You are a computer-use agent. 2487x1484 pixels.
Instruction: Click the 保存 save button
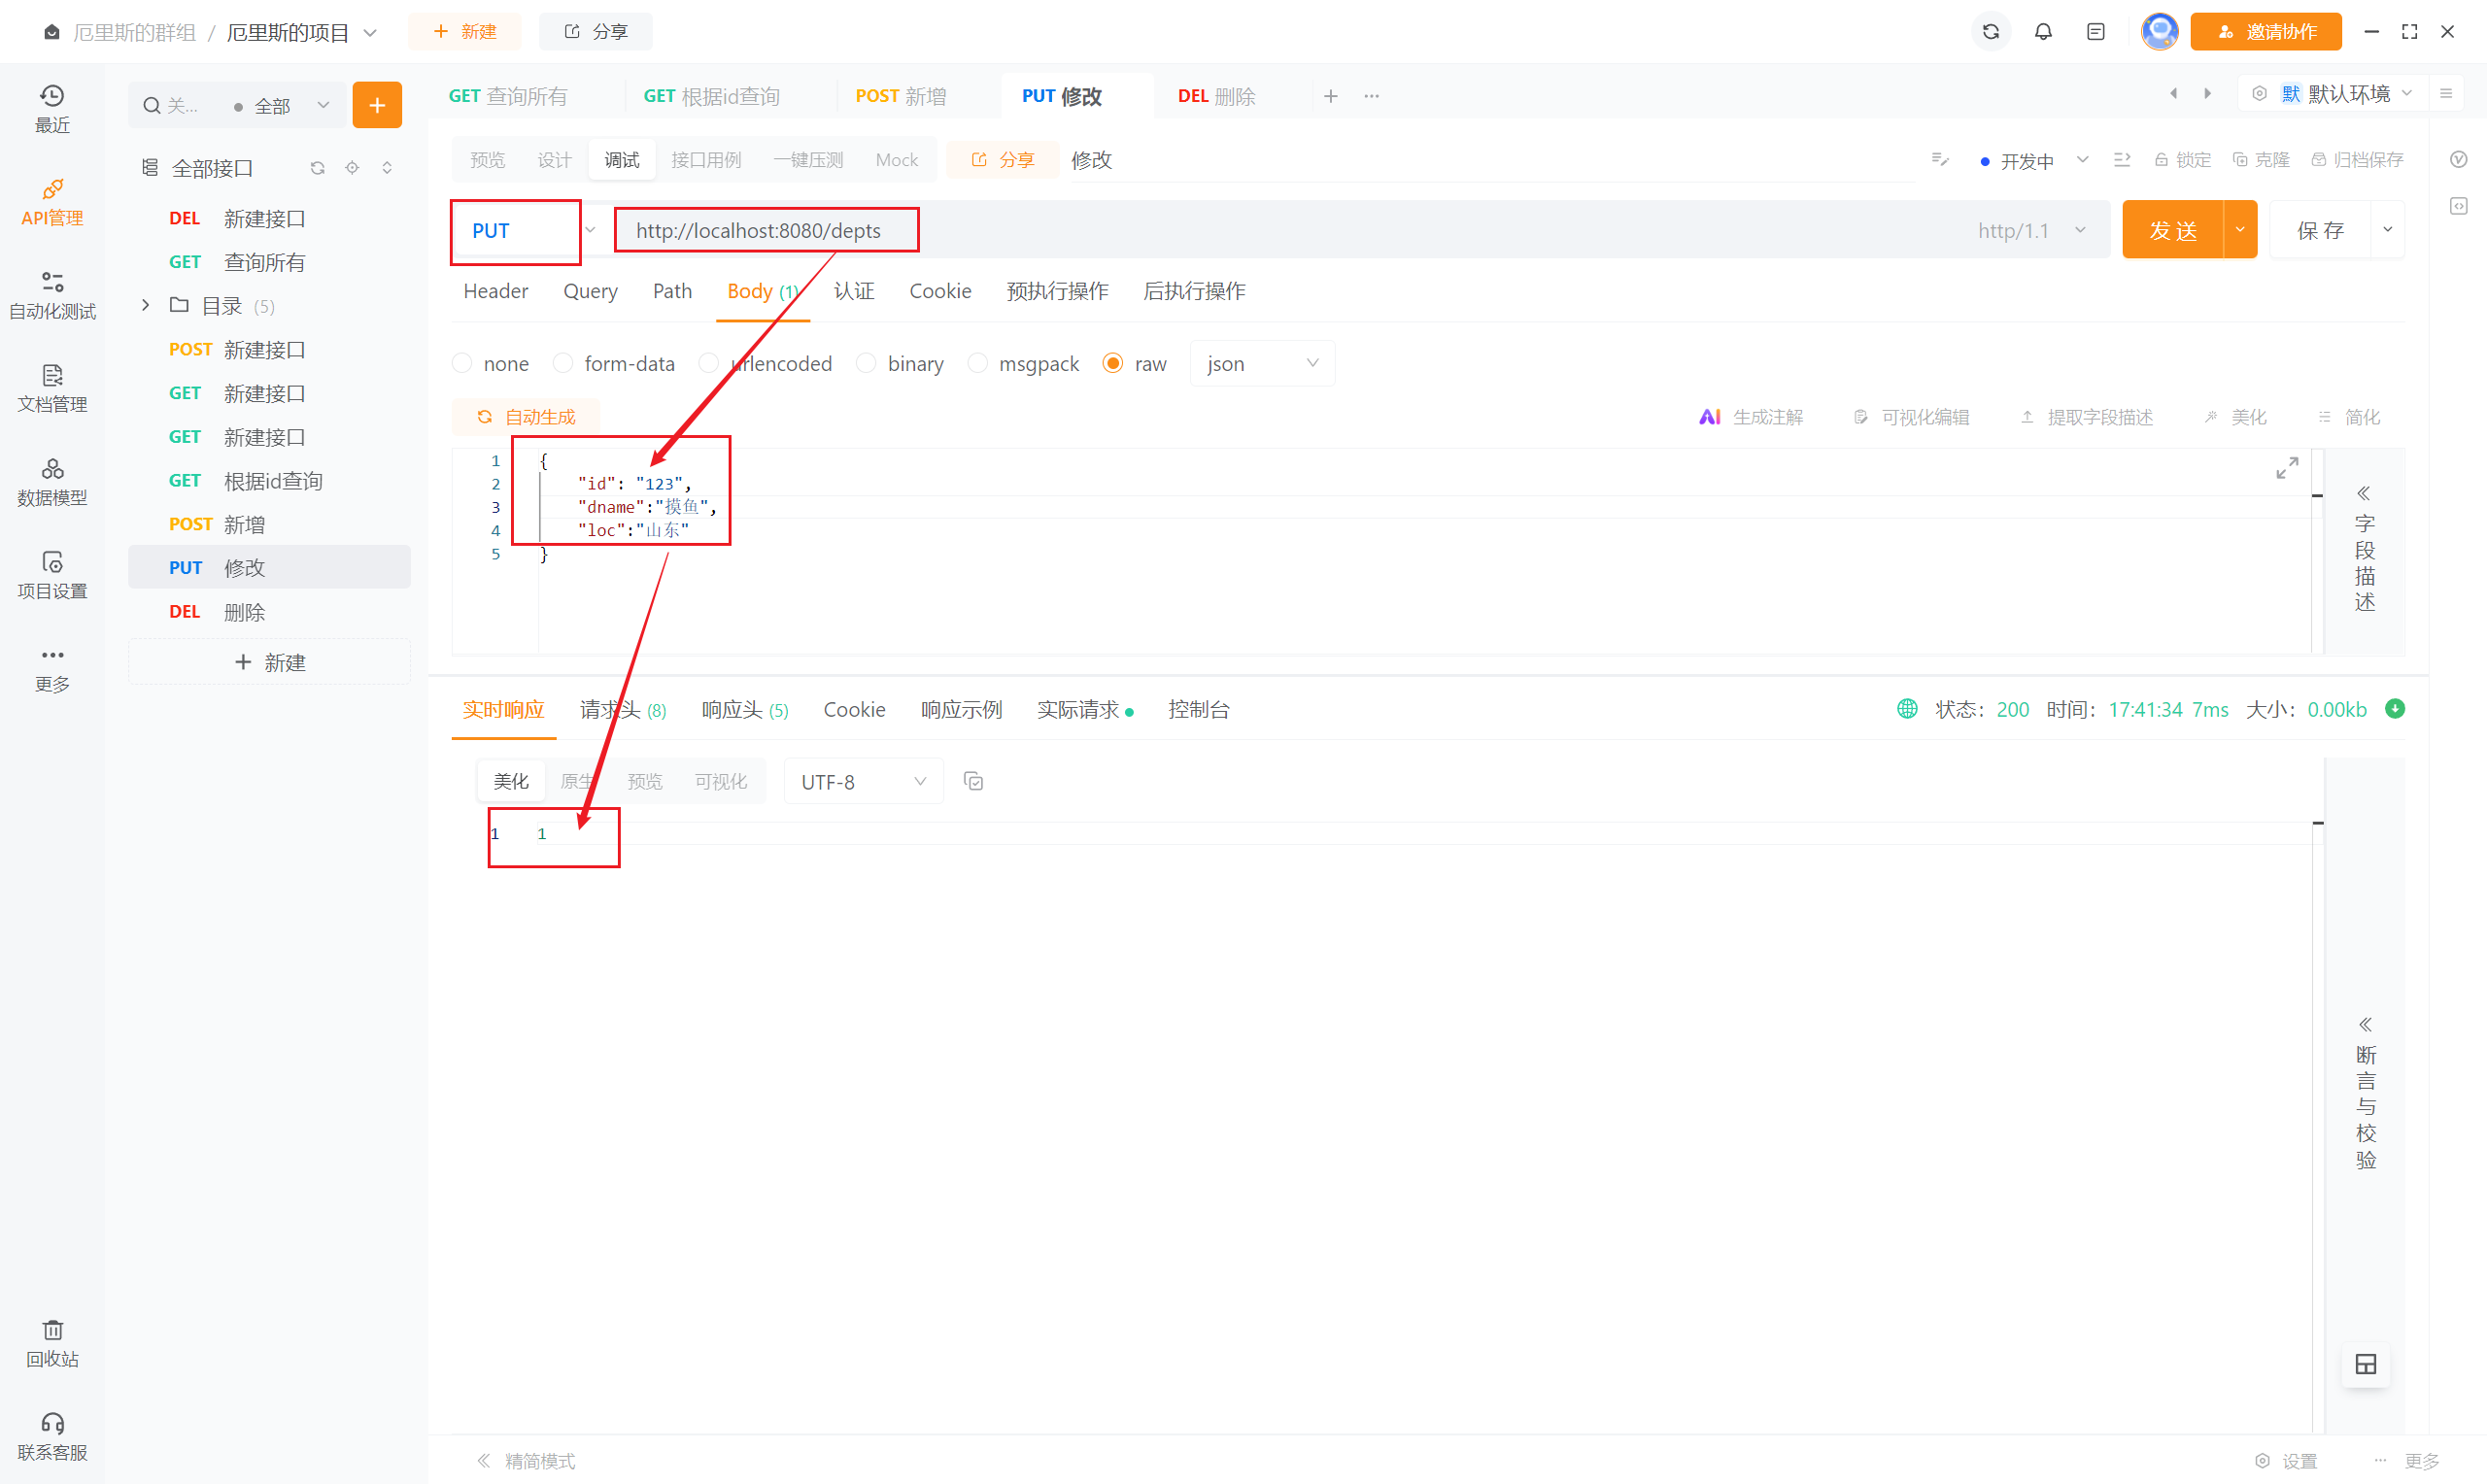click(2320, 230)
